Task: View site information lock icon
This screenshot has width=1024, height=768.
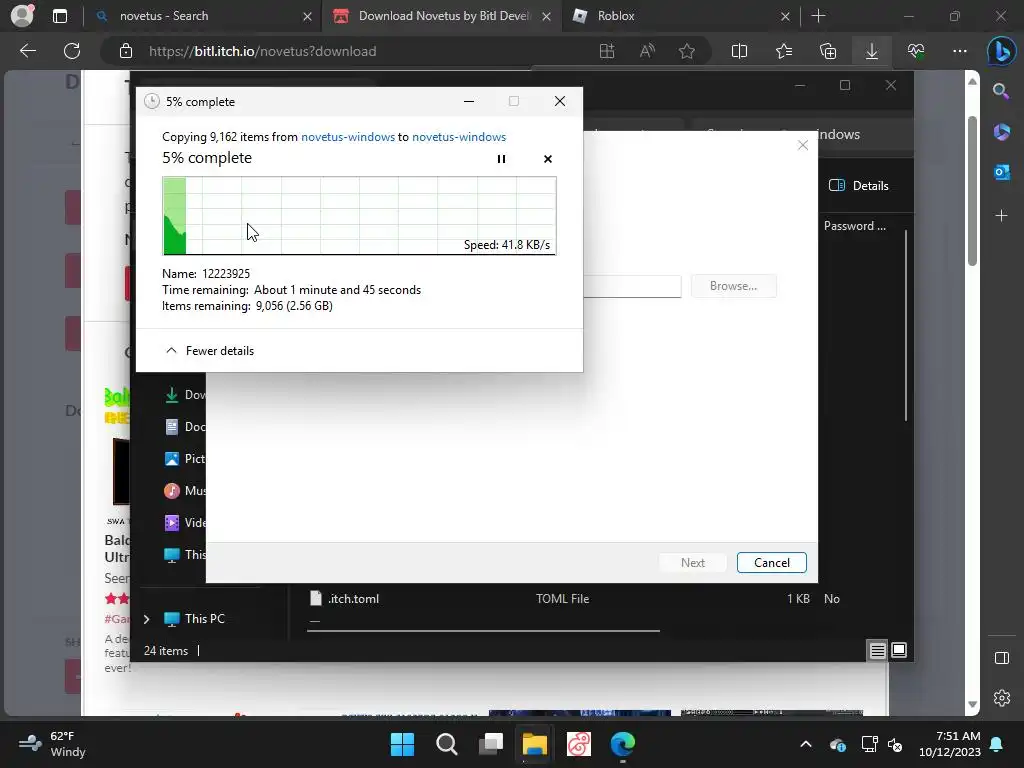Action: [x=126, y=51]
